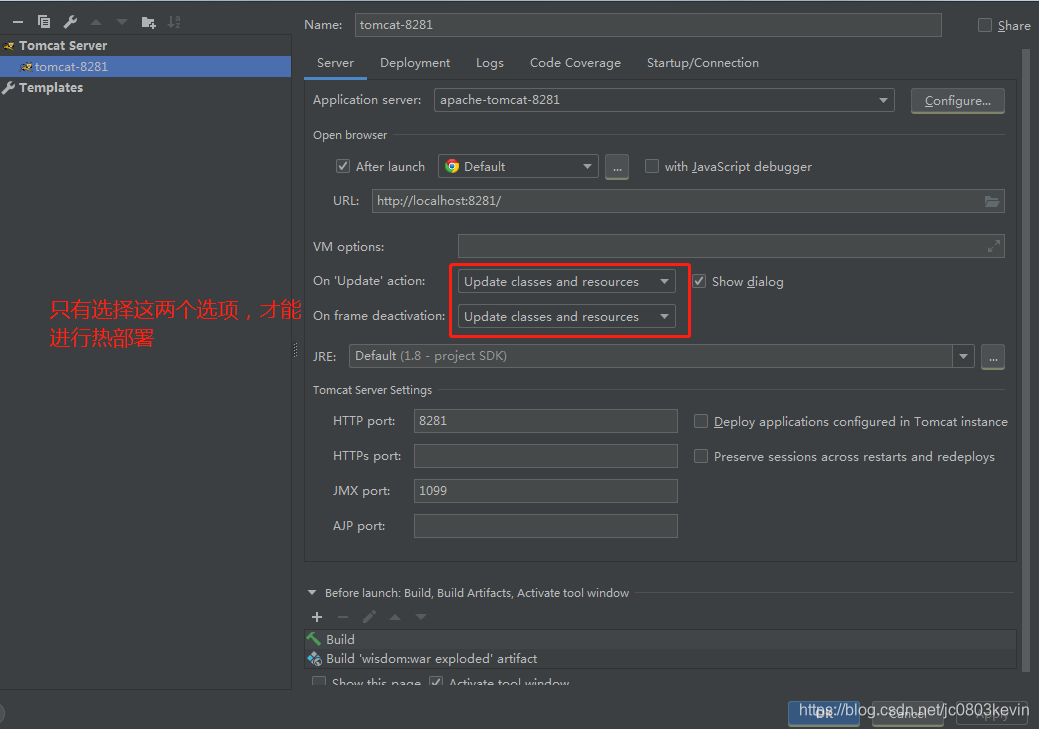Open JRE browse ellipsis button
This screenshot has height=729, width=1039.
click(x=993, y=357)
